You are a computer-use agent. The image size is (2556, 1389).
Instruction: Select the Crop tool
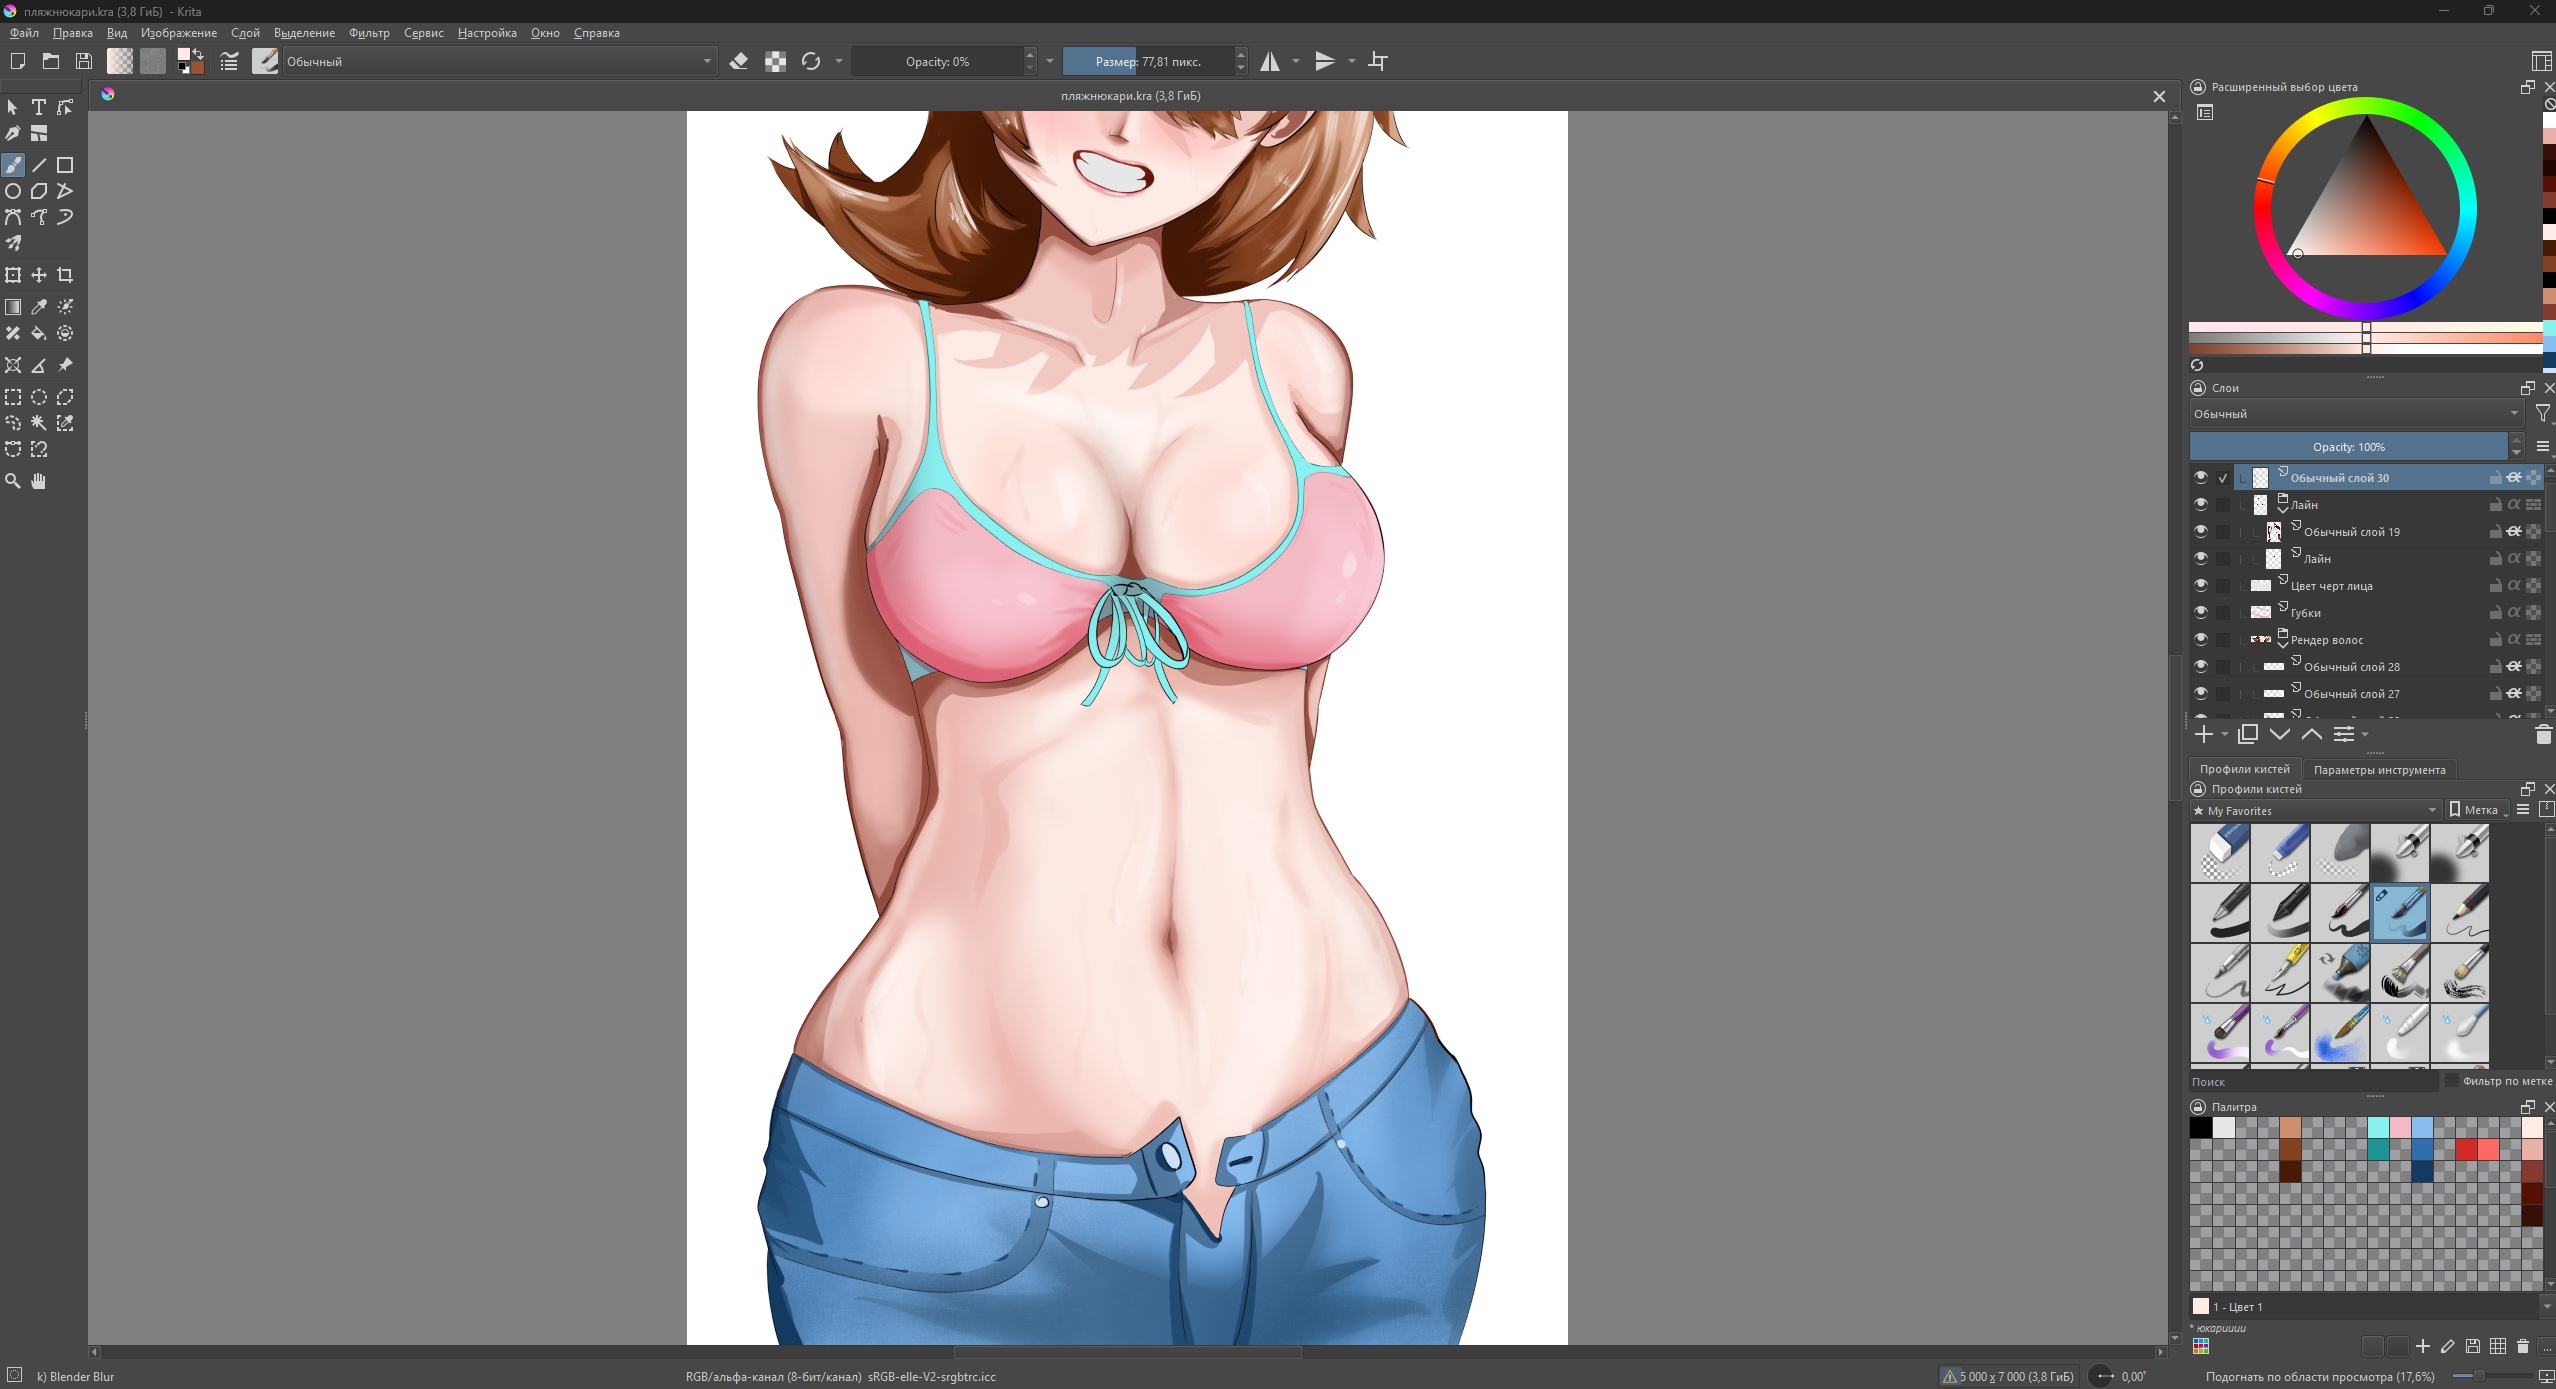[65, 275]
